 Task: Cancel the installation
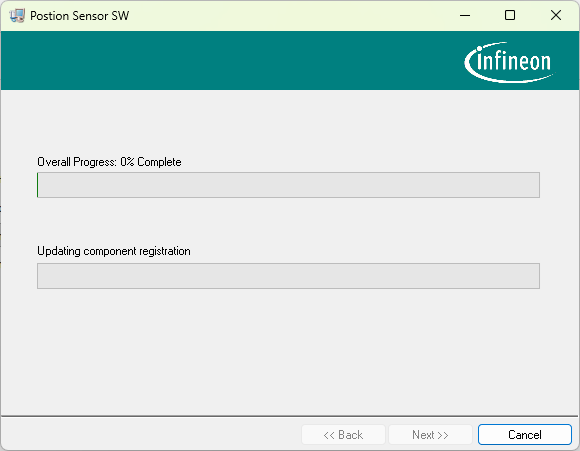[525, 434]
